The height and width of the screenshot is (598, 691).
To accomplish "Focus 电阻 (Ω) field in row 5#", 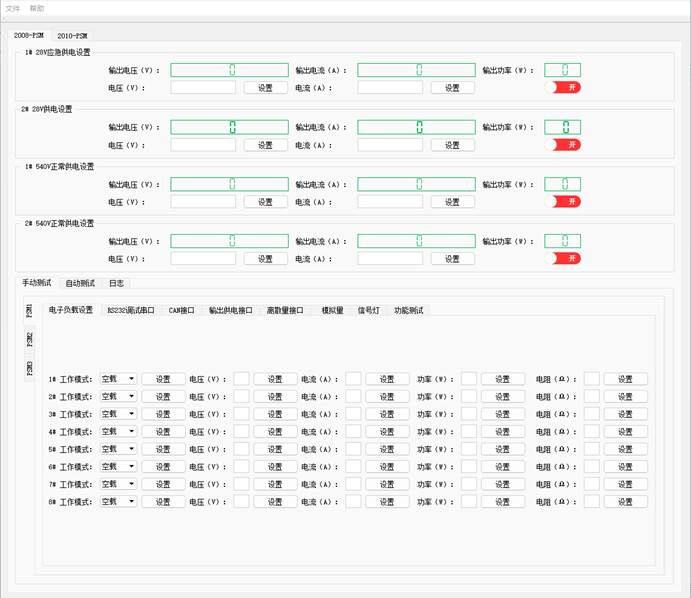I will (591, 449).
